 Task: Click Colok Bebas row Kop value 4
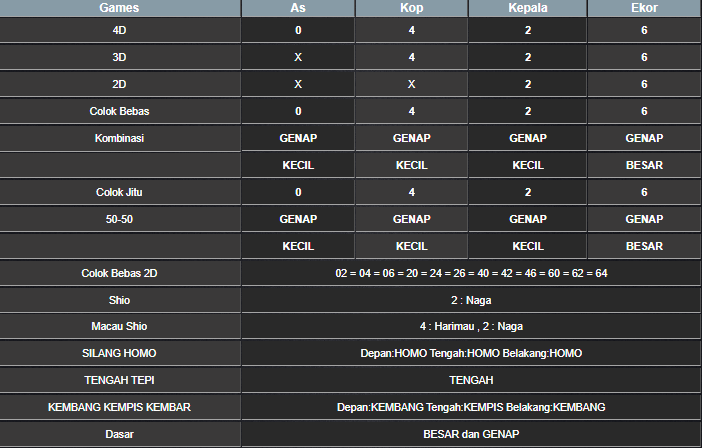(x=411, y=111)
